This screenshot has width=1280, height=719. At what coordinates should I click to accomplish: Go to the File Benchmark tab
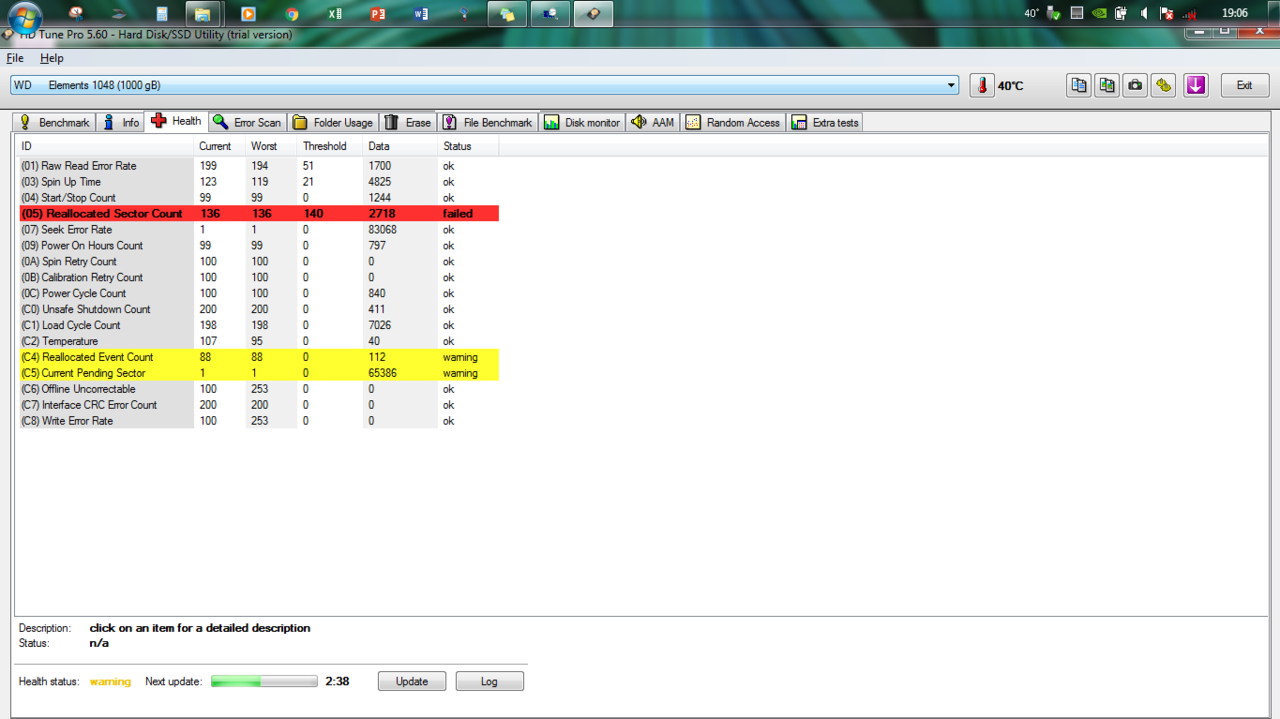(x=488, y=122)
